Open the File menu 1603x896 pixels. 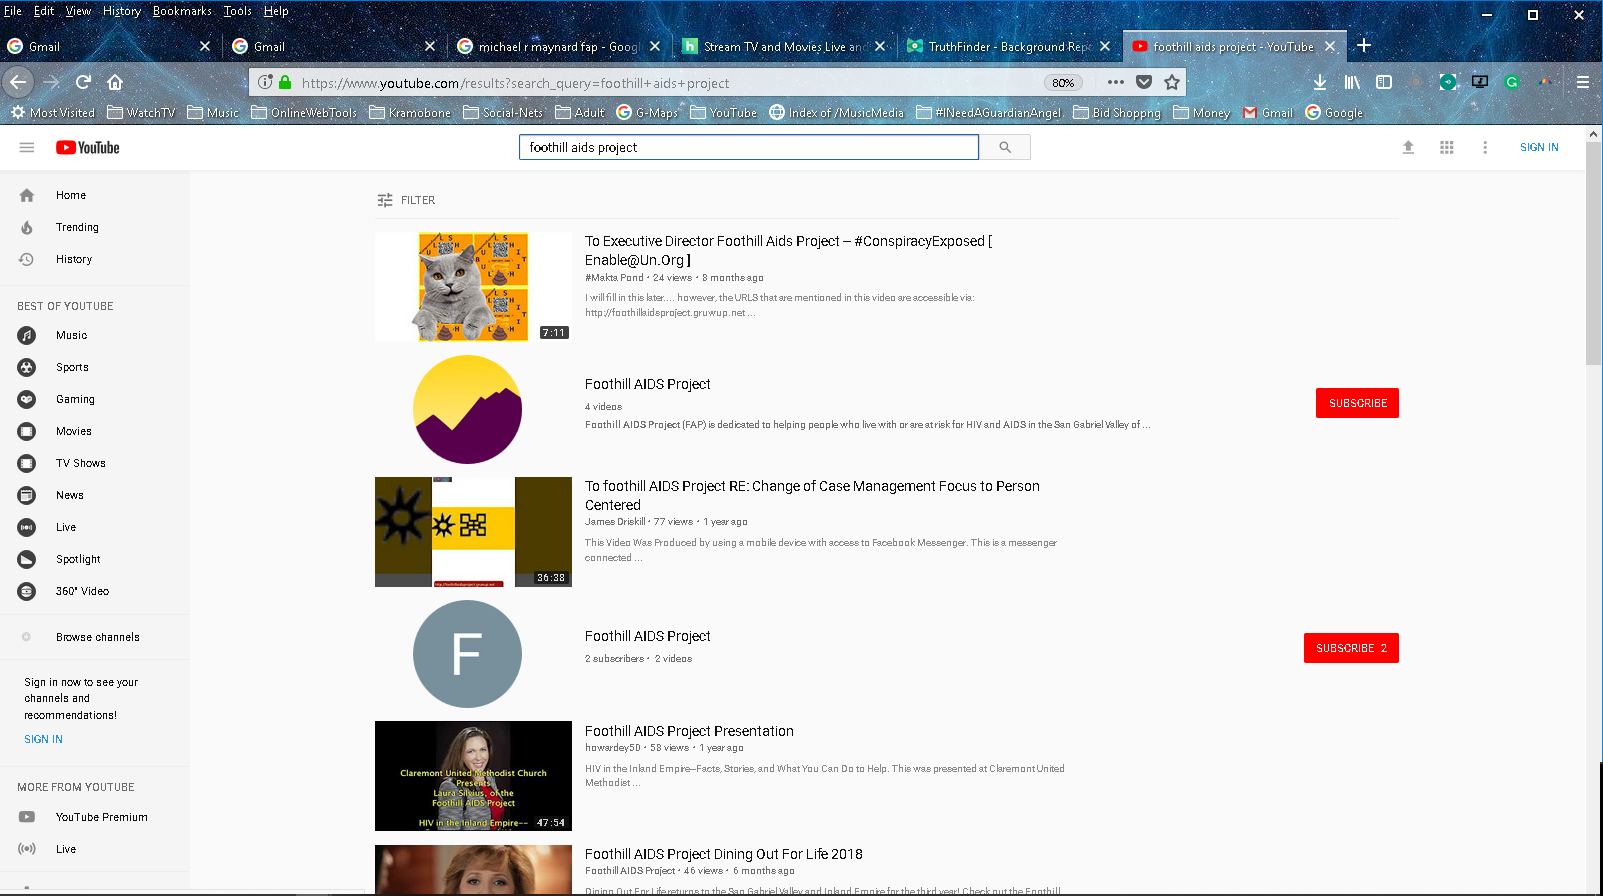(x=13, y=11)
